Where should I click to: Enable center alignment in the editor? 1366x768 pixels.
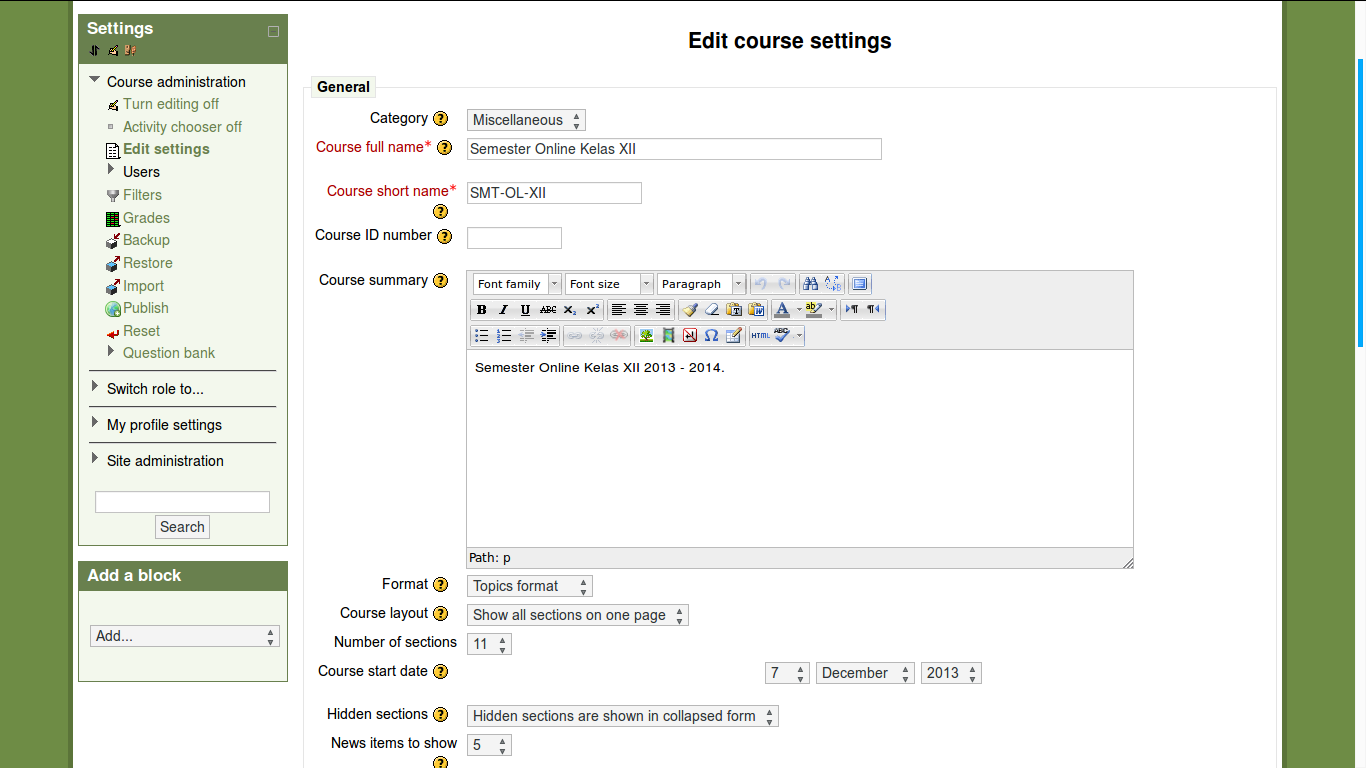tap(640, 309)
